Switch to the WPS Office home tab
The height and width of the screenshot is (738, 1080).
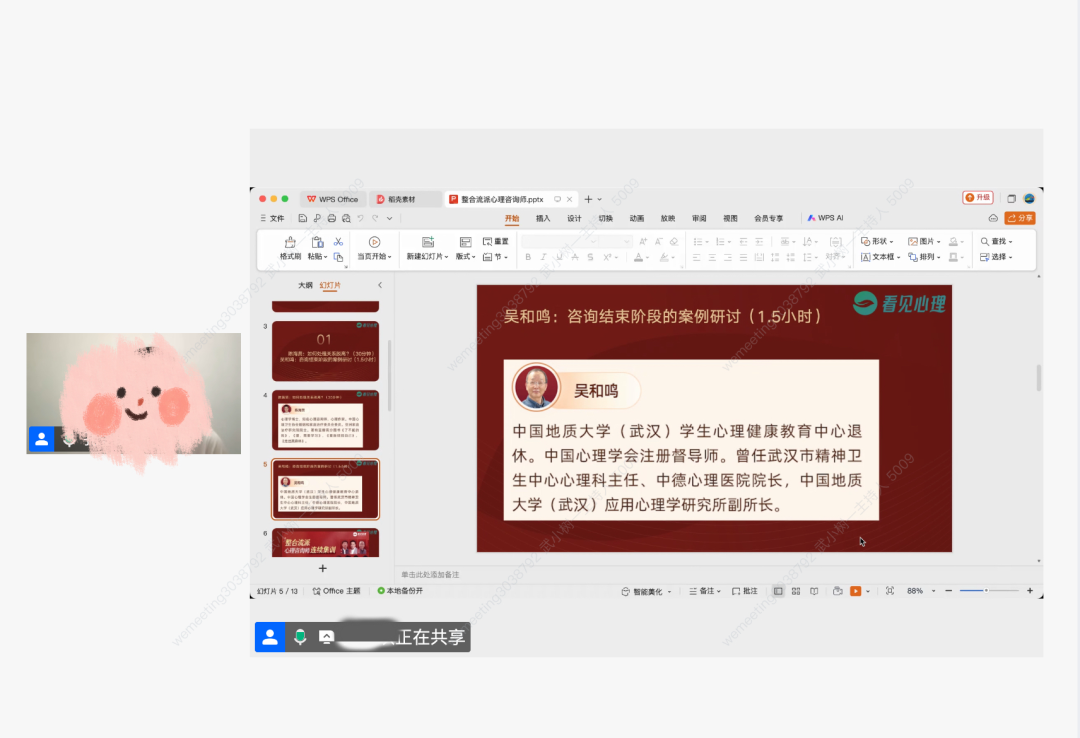[x=333, y=199]
